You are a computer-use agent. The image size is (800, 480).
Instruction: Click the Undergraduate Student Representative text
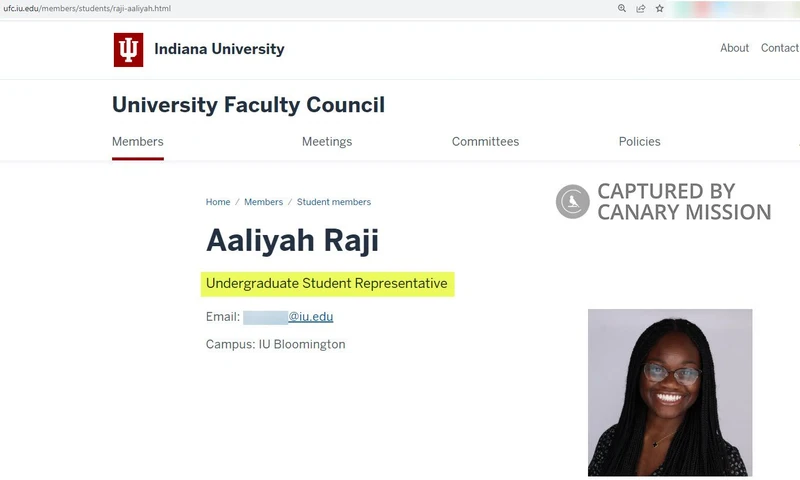(x=327, y=284)
